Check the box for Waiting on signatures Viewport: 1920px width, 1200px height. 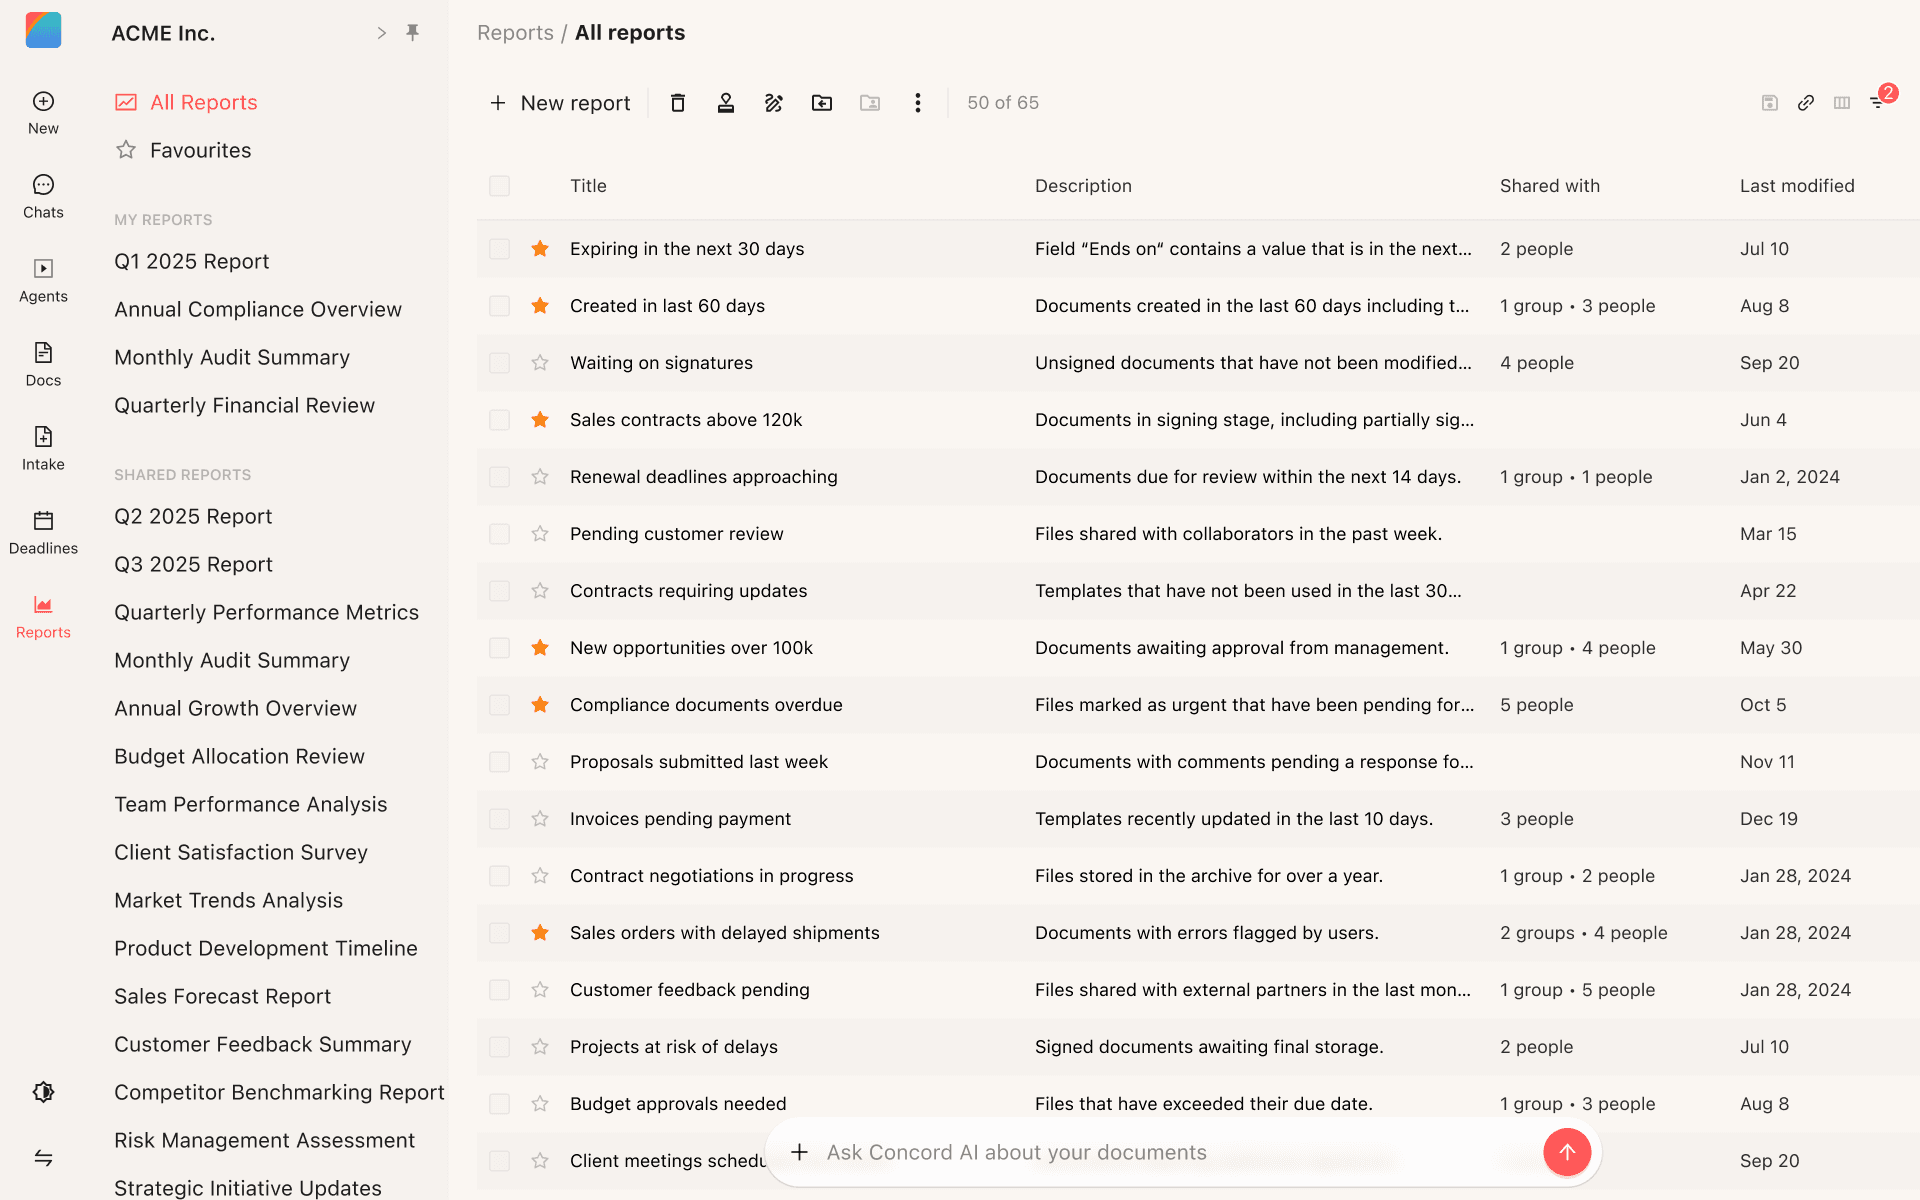click(x=500, y=363)
